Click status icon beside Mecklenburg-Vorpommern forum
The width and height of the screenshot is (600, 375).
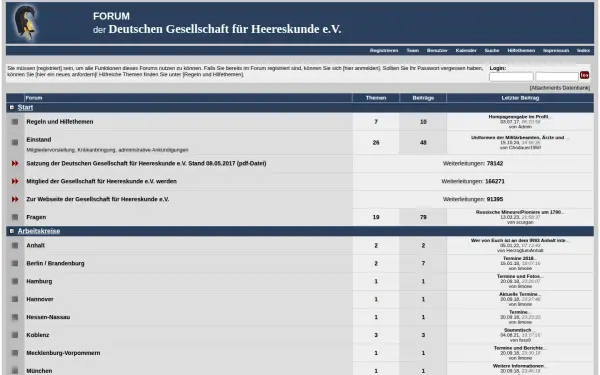(x=15, y=353)
